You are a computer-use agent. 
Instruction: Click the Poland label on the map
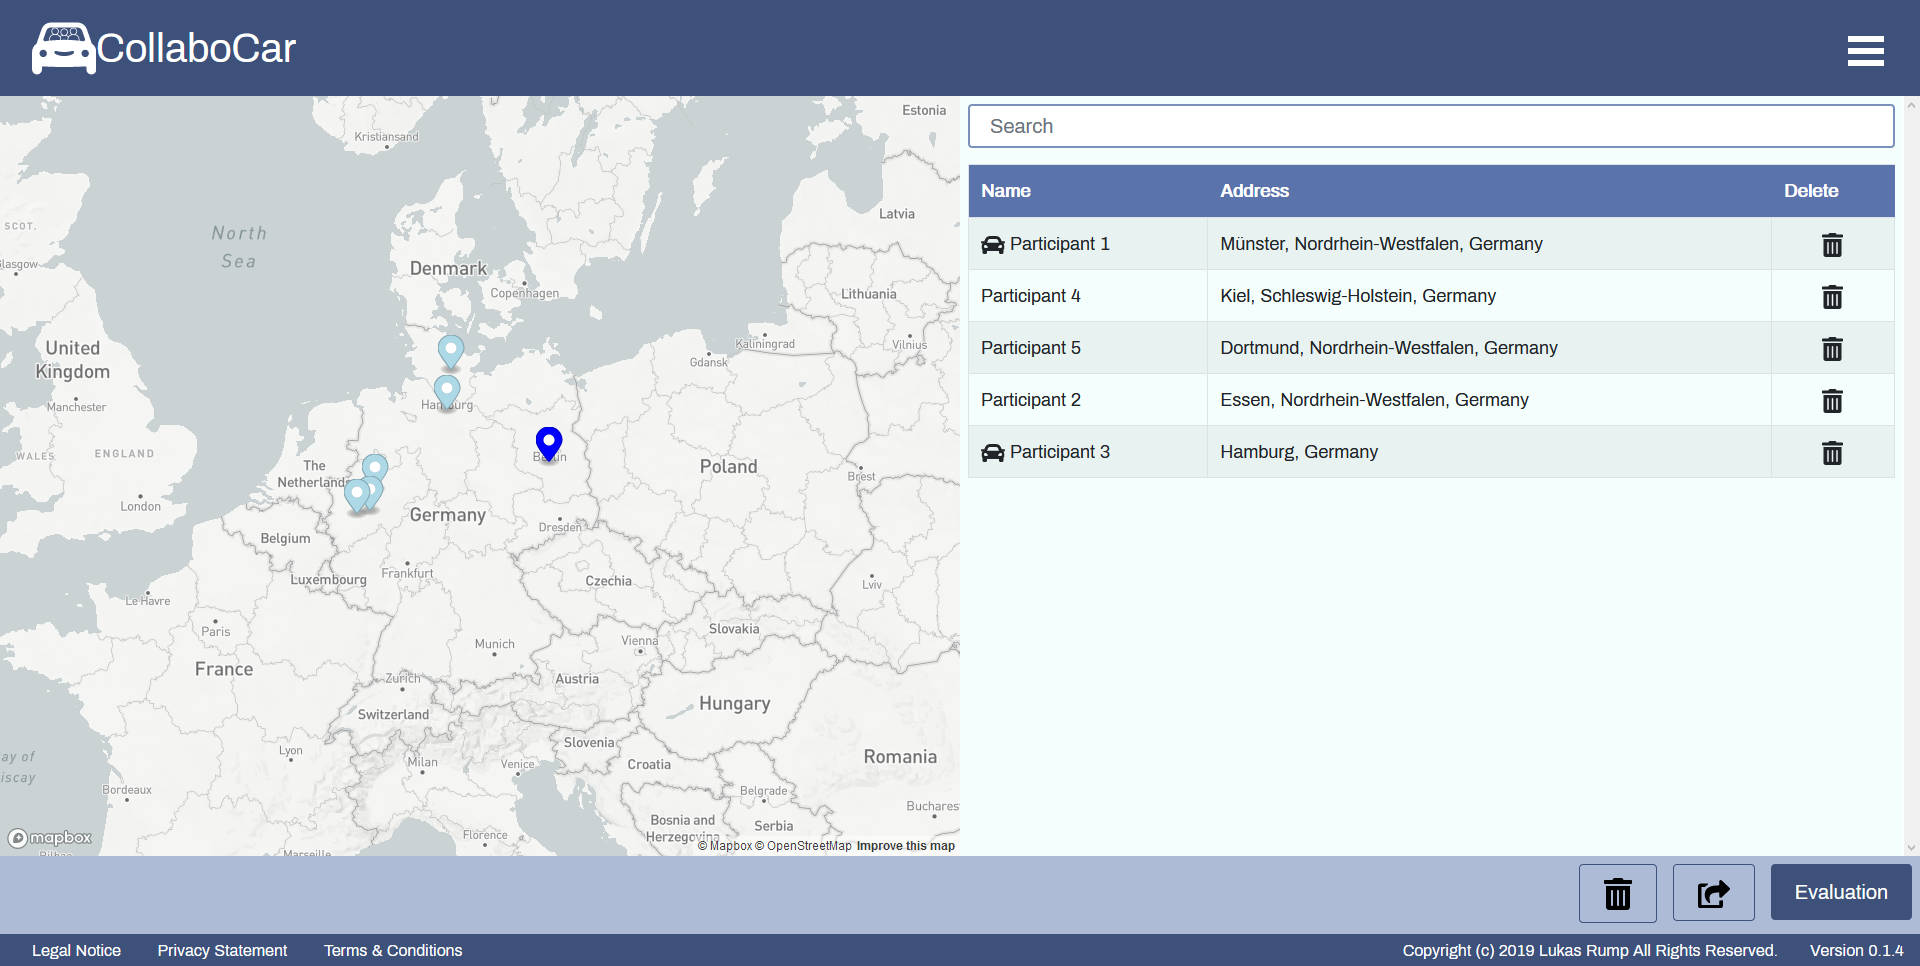[728, 466]
